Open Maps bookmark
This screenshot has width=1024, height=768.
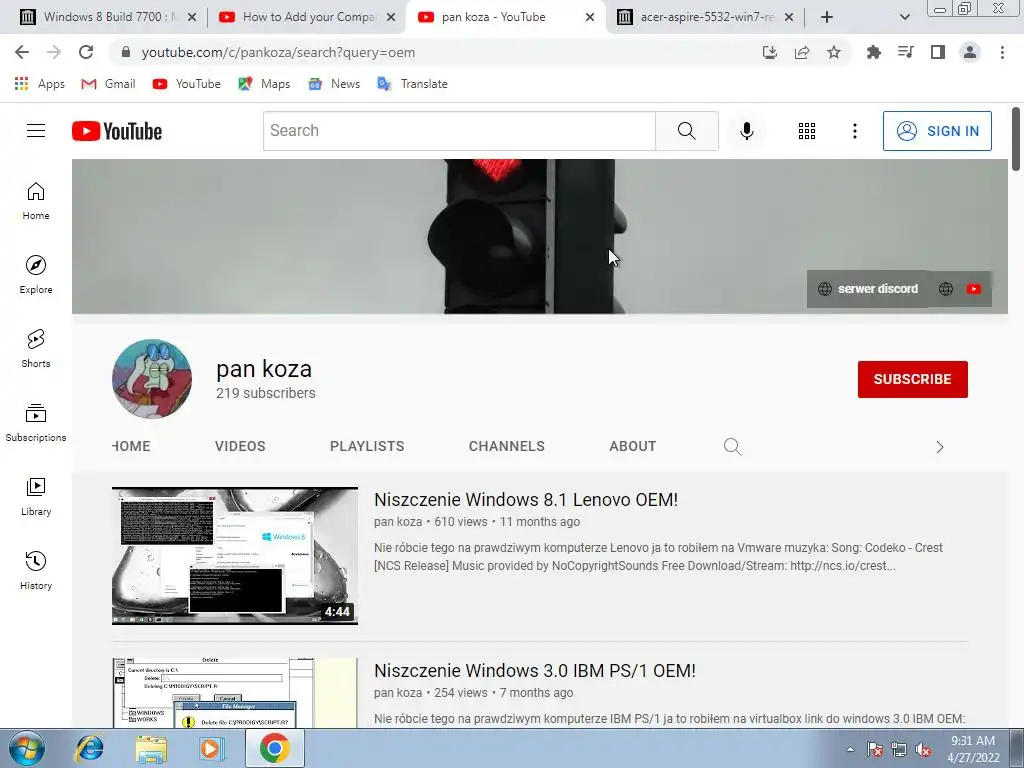[264, 84]
